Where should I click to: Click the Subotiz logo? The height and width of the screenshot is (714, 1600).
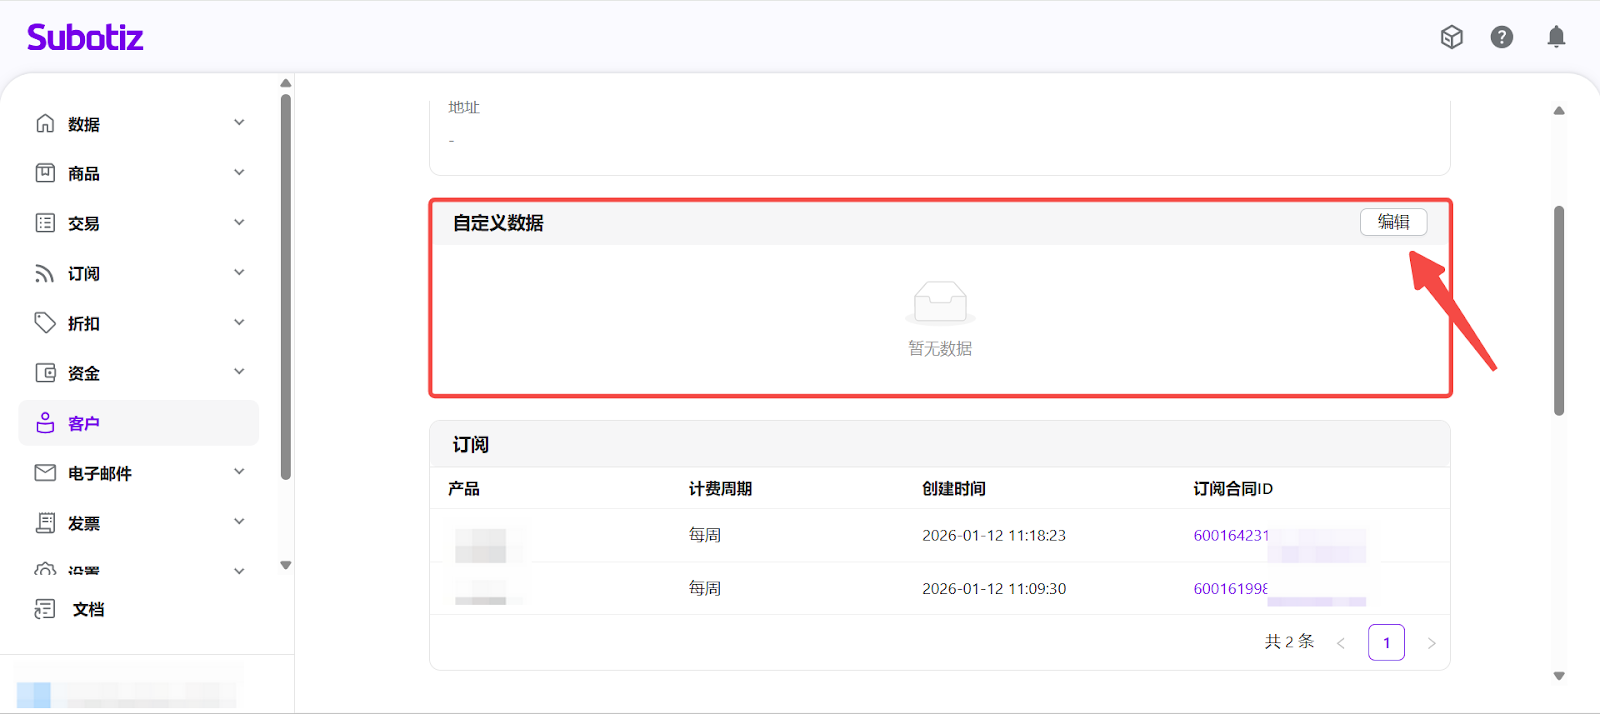tap(85, 38)
